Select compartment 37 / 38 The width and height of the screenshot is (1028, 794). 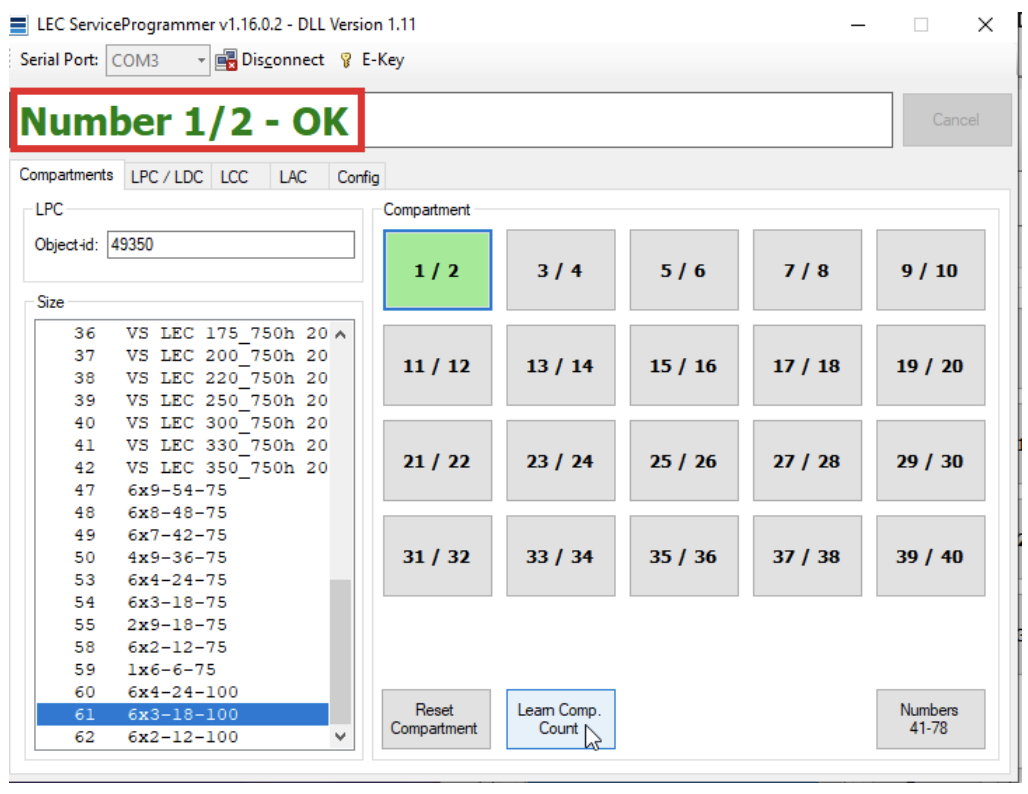pos(807,556)
